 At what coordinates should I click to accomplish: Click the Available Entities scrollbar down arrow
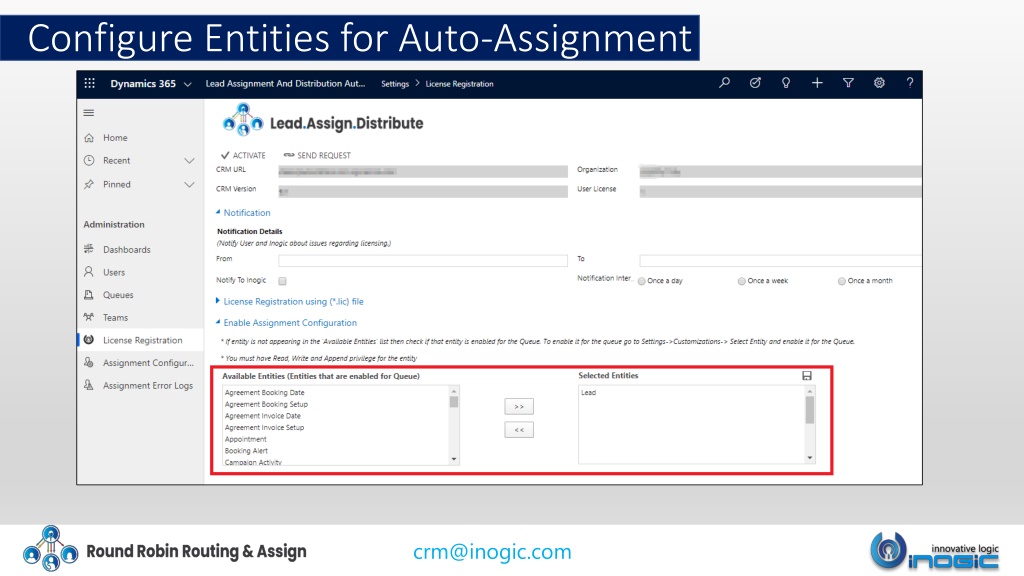(x=454, y=459)
